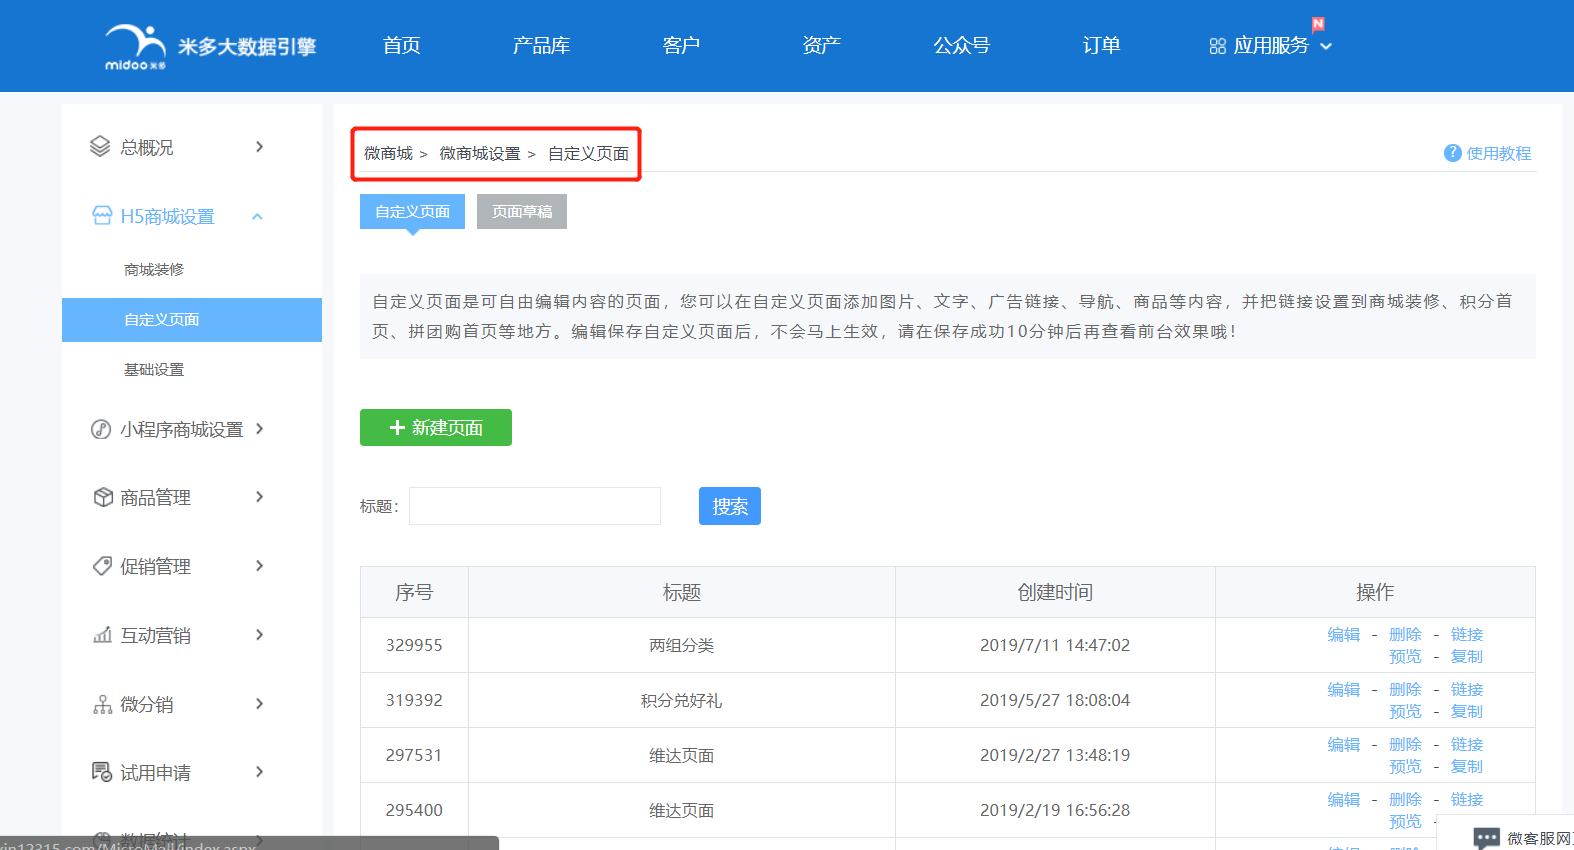Expand the 商品管理 chevron
Viewport: 1574px width, 850px height.
tap(259, 497)
